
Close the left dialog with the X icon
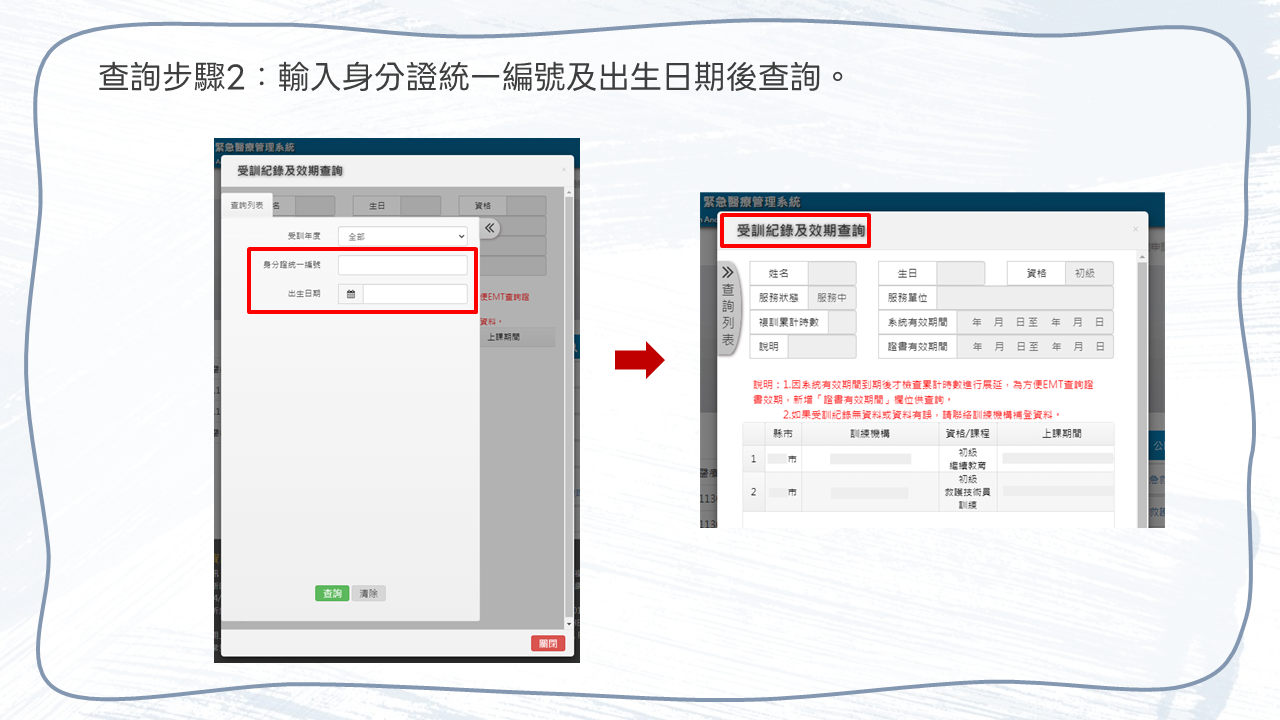tap(563, 169)
